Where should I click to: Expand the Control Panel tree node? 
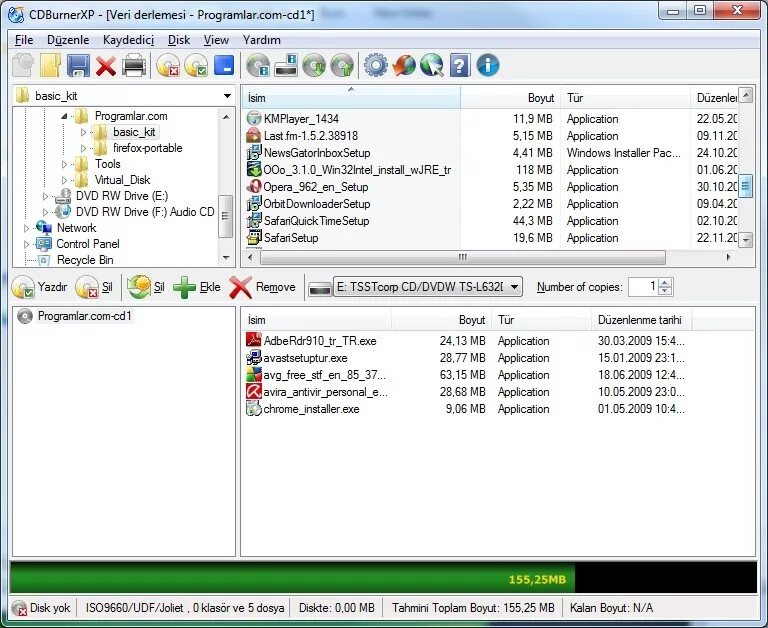[x=26, y=244]
